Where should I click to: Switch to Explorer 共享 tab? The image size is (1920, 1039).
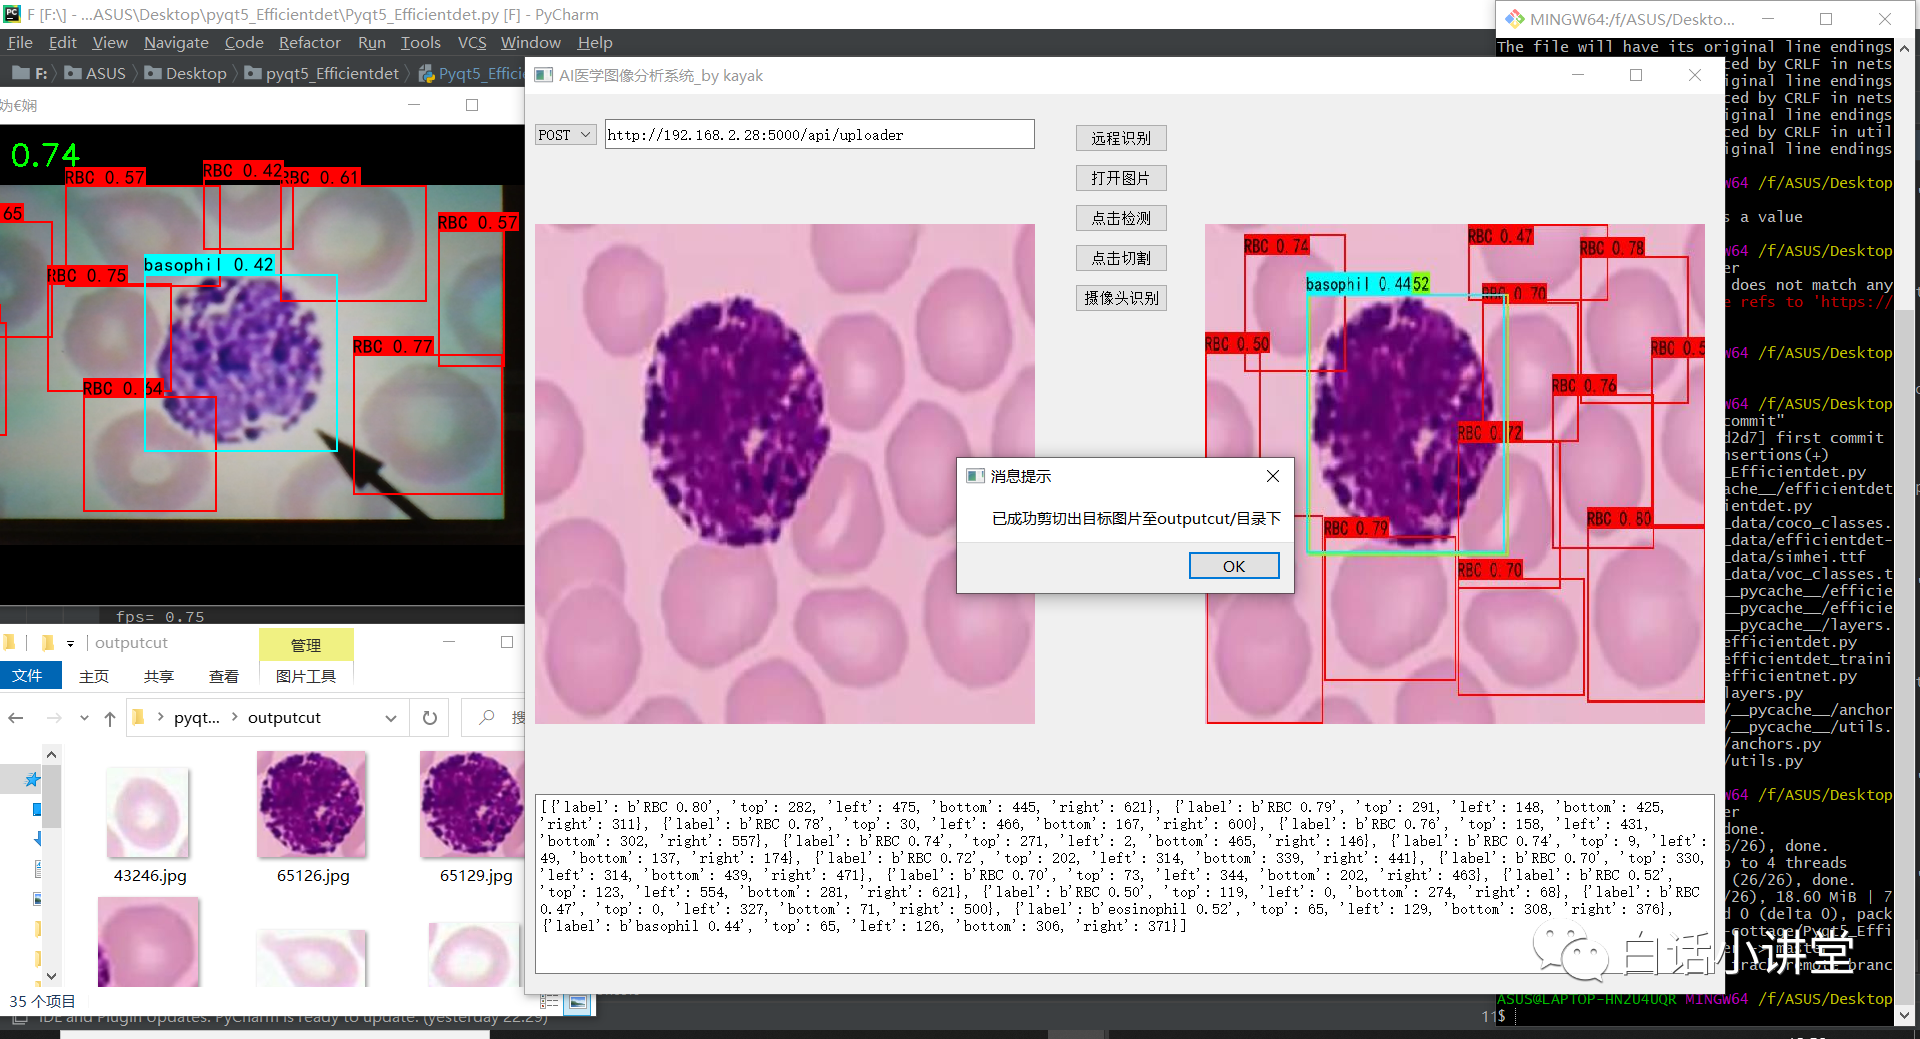(159, 676)
